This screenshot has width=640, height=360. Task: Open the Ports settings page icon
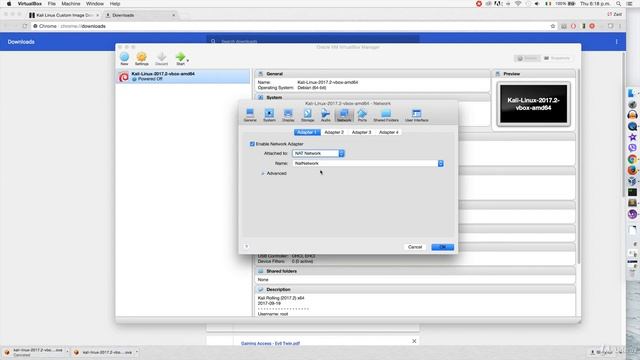(362, 115)
